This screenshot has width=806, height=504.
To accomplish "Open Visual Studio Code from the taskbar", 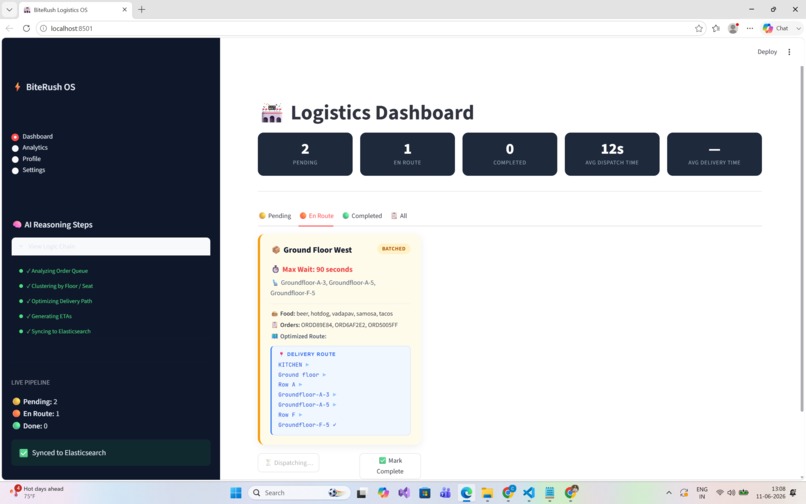I will pos(528,493).
